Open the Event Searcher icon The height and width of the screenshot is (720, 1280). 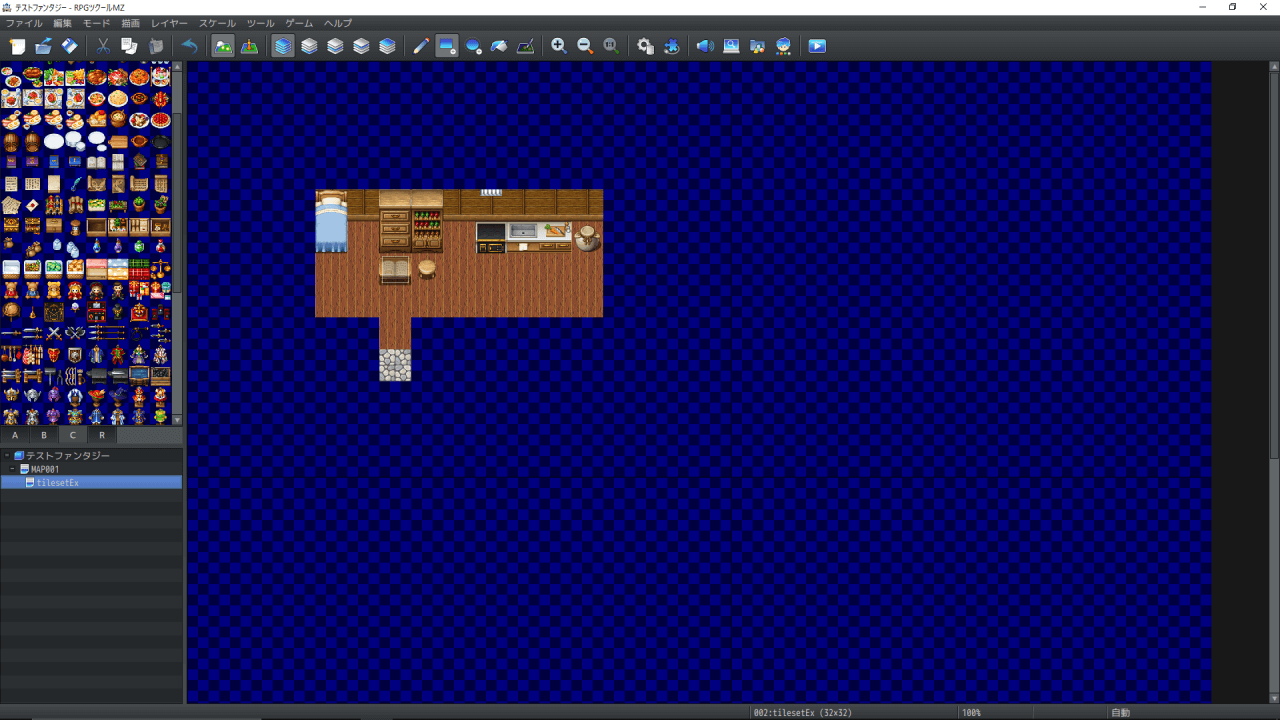731,46
